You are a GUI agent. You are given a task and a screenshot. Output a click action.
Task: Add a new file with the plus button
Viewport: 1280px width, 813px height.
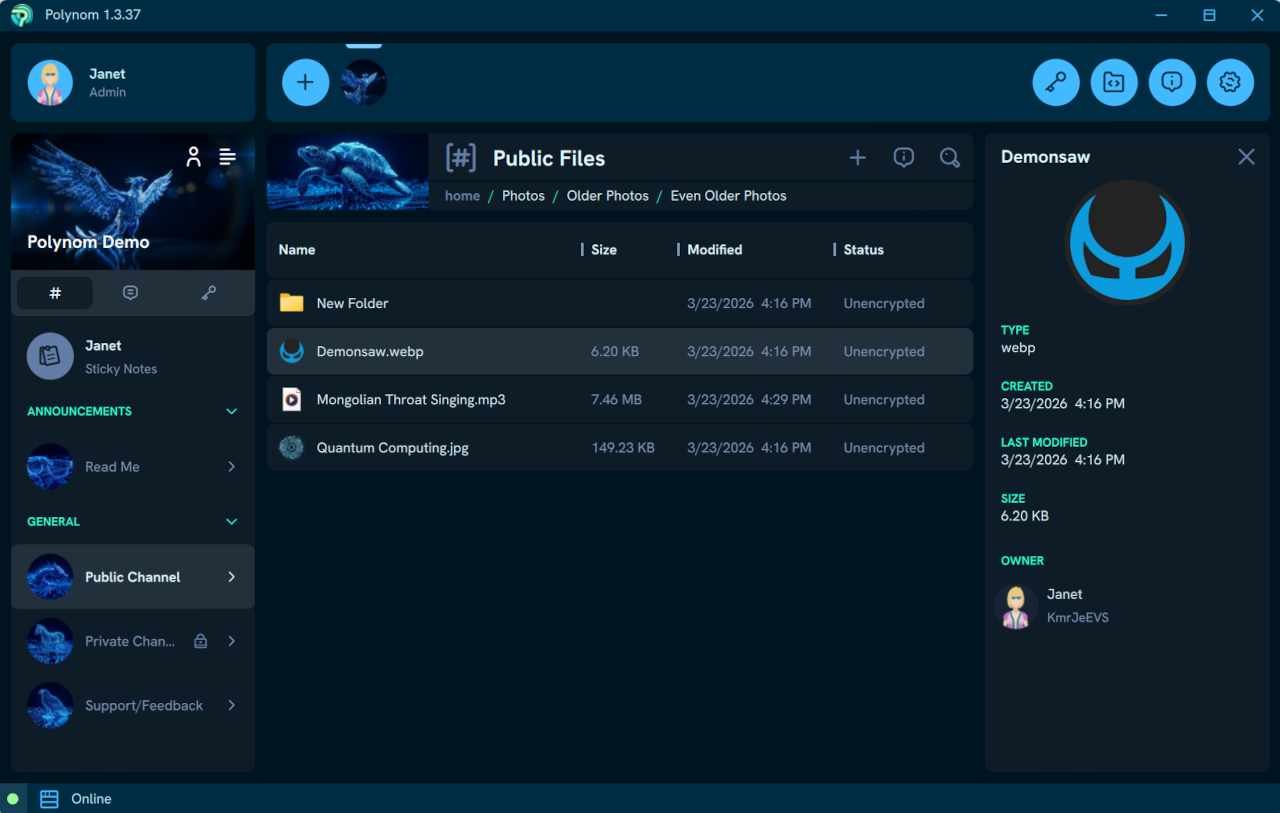point(858,158)
